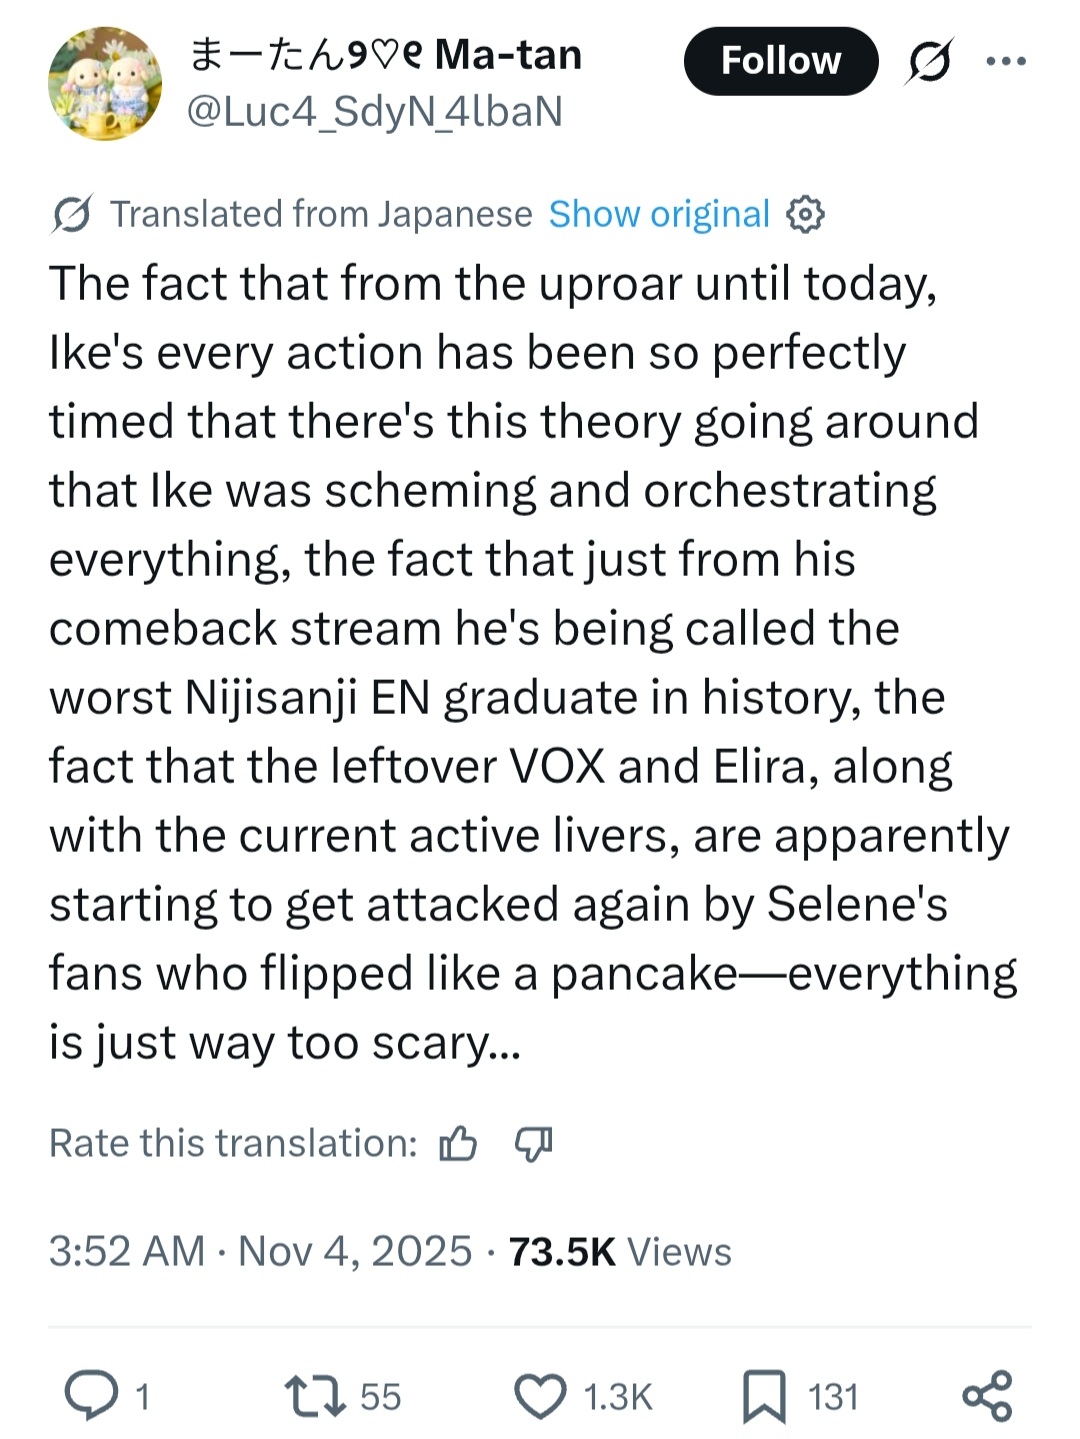Image resolution: width=1080 pixels, height=1439 pixels.
Task: Click the share icon
Action: tap(987, 1396)
